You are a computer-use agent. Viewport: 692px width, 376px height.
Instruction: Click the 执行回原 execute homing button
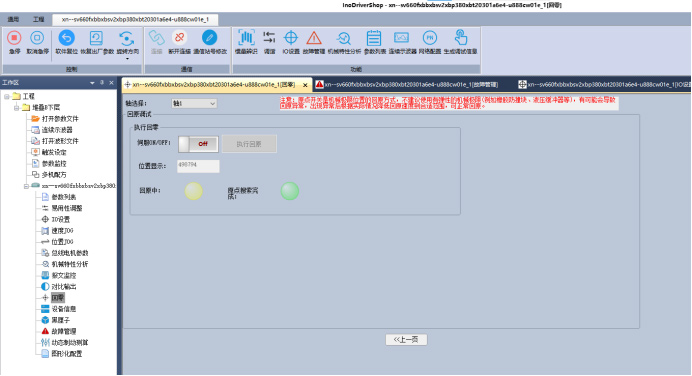(x=249, y=144)
